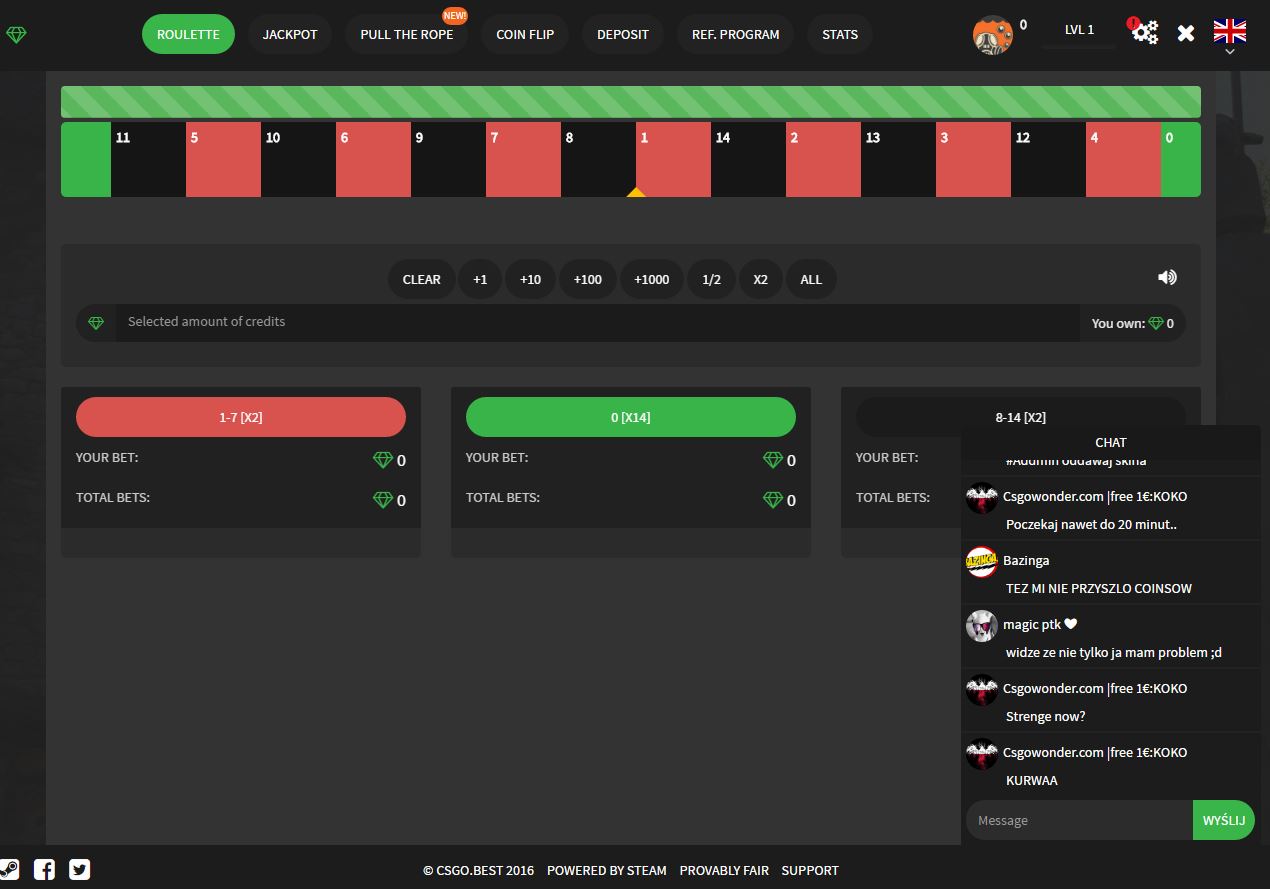Click the red roulette tile number 1

(673, 160)
